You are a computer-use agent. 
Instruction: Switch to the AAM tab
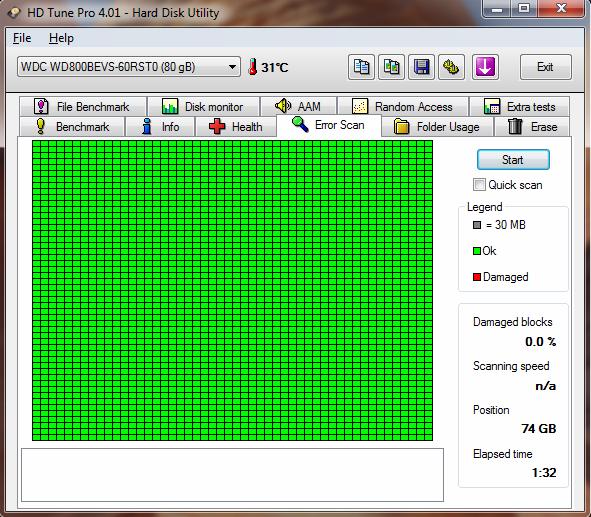(x=299, y=107)
